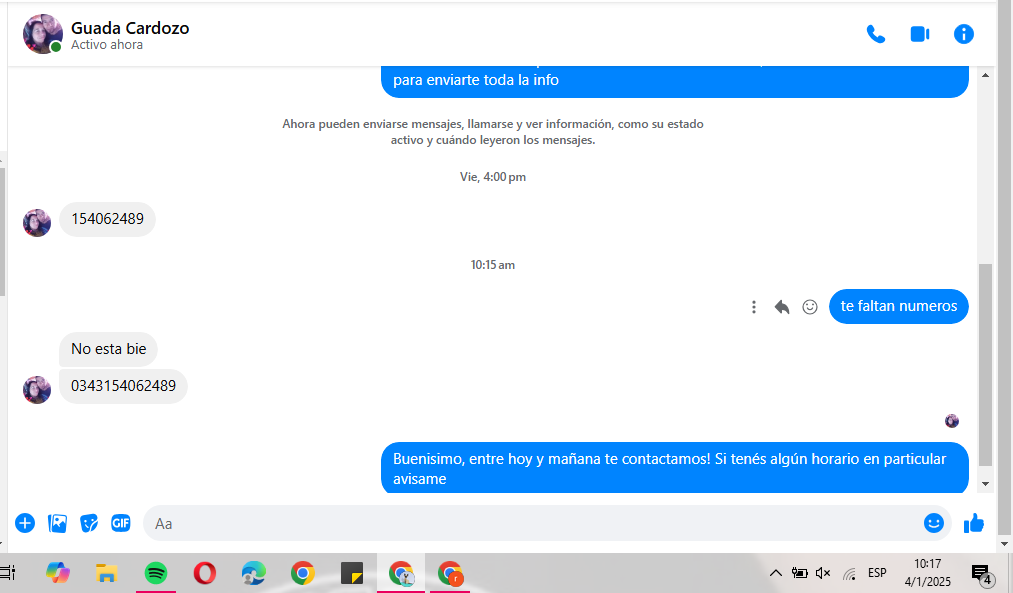
Task: Toggle muted volume in system tray
Action: [x=823, y=573]
